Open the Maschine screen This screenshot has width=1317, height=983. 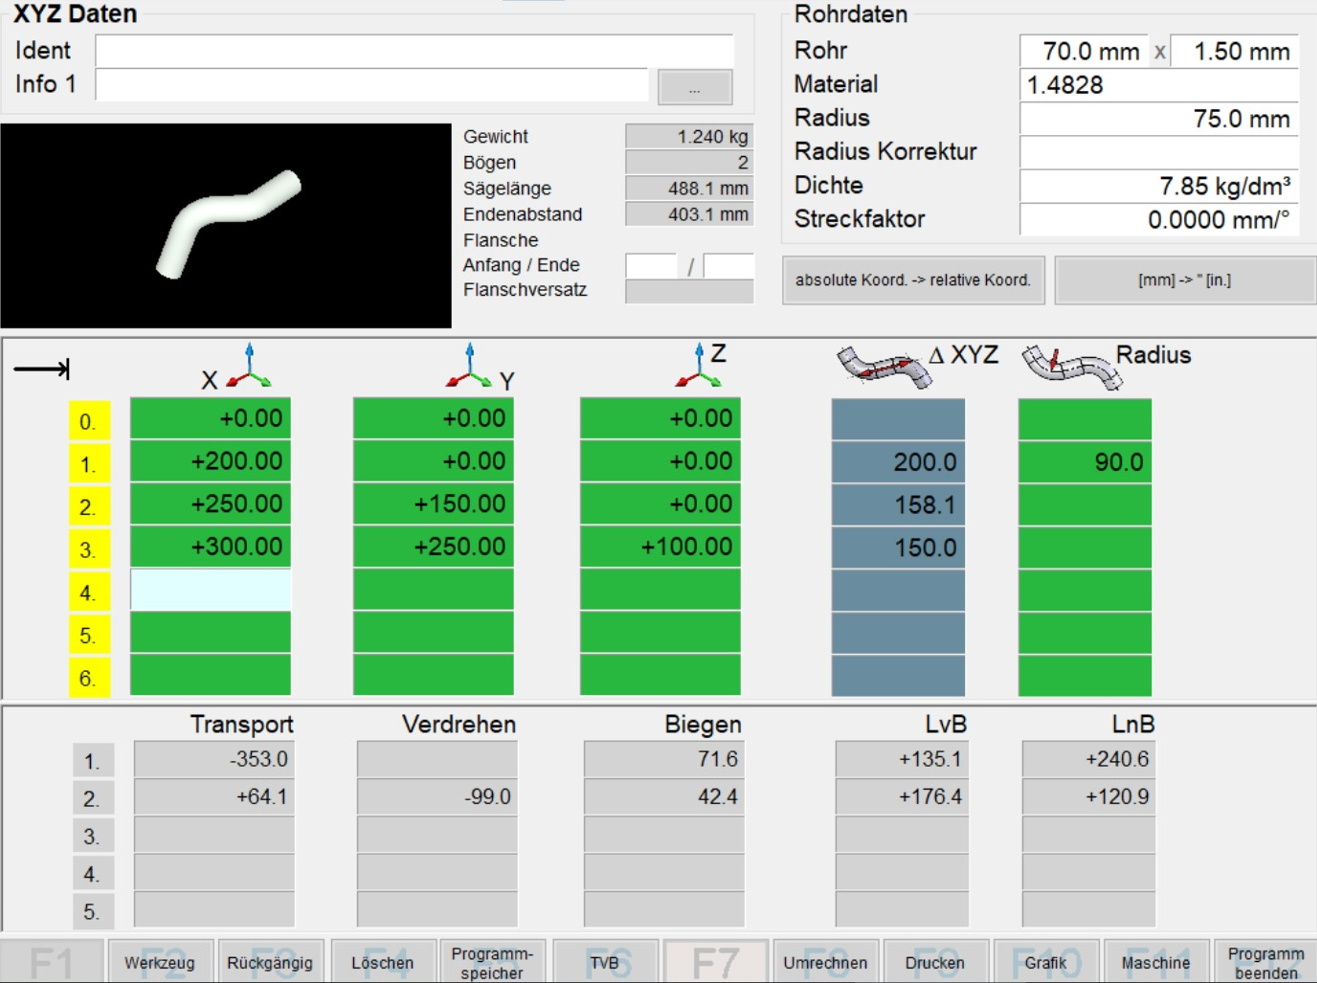(x=1156, y=963)
